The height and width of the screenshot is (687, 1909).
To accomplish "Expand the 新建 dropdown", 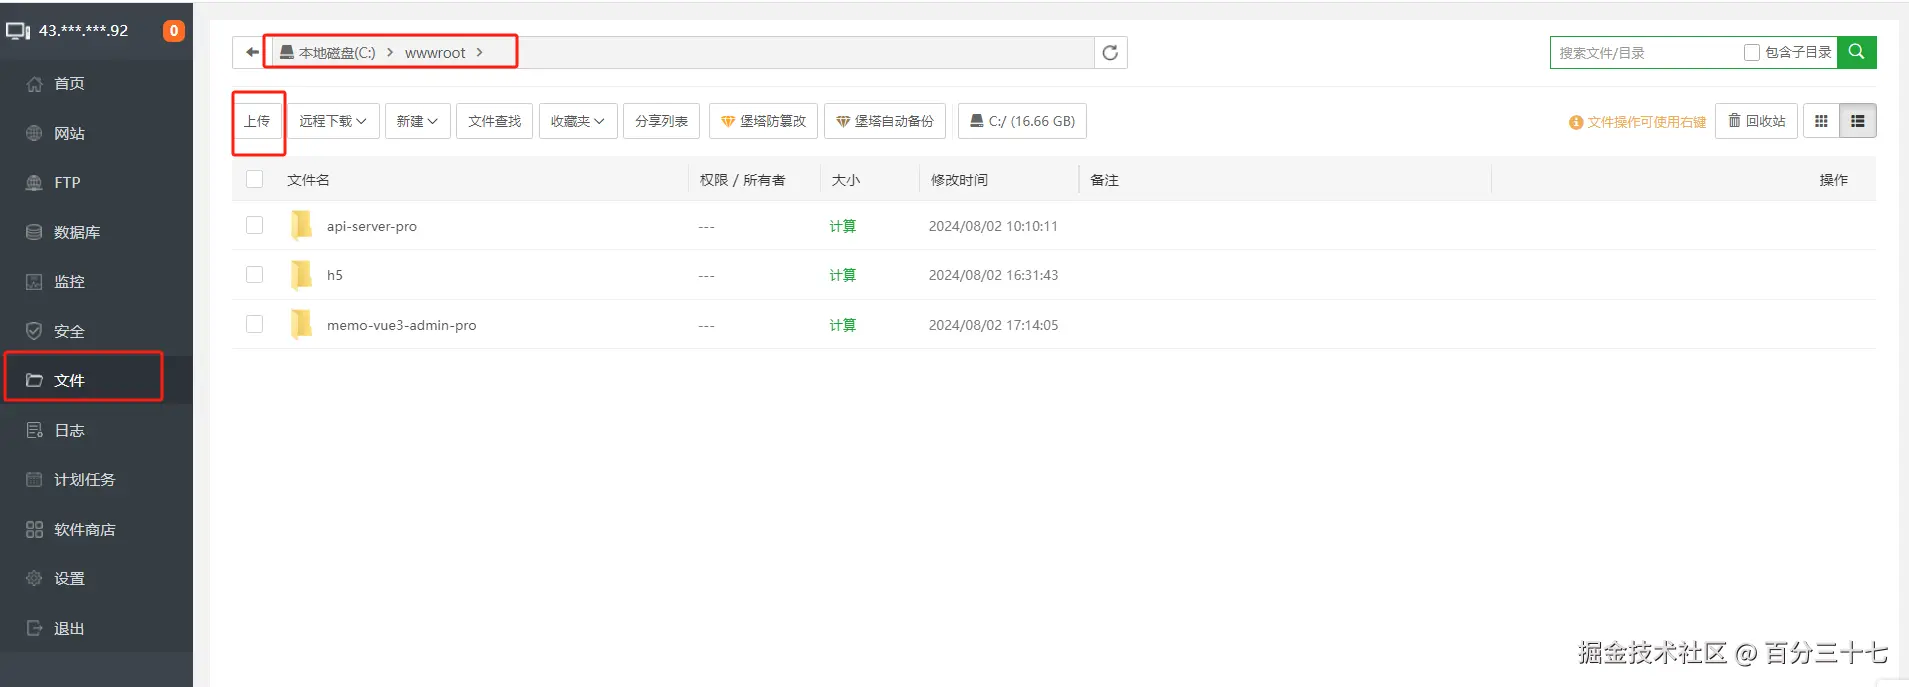I will point(417,121).
